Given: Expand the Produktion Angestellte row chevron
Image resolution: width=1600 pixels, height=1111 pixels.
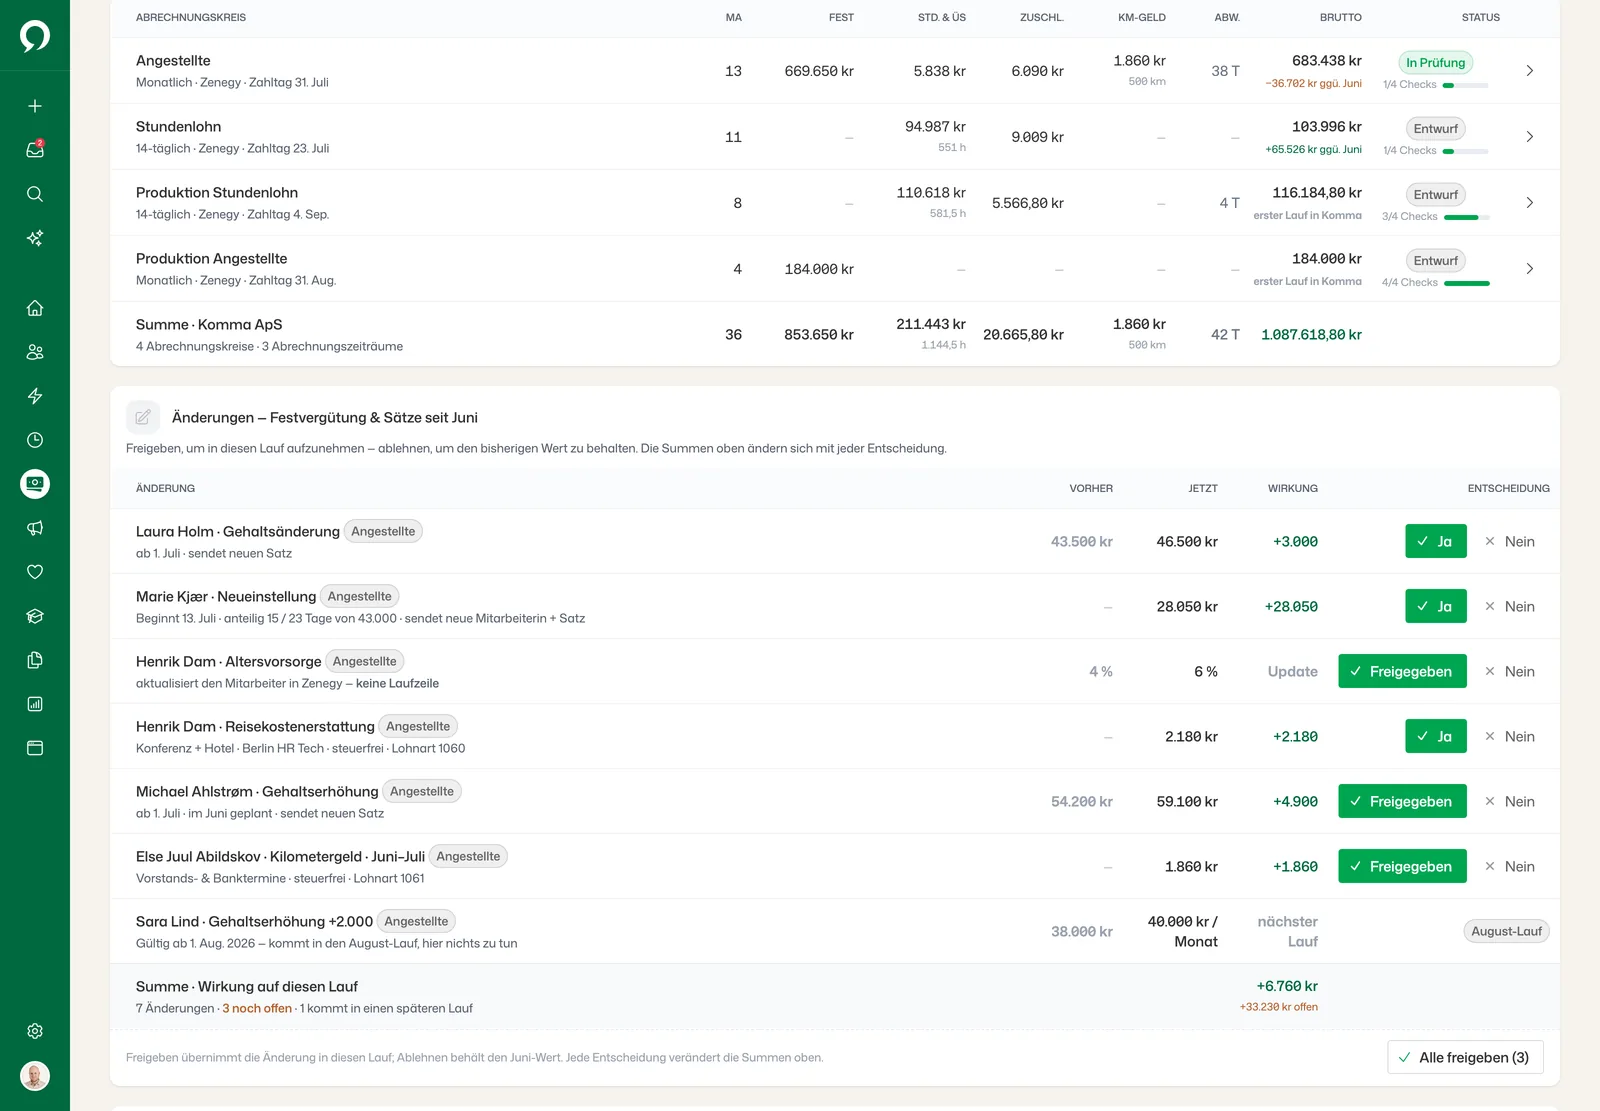Looking at the screenshot, I should tap(1529, 269).
